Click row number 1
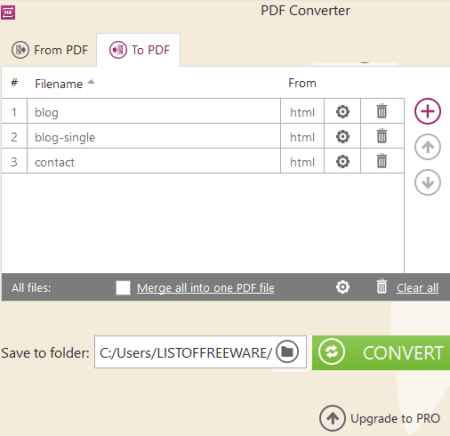The width and height of the screenshot is (450, 436). 14,111
